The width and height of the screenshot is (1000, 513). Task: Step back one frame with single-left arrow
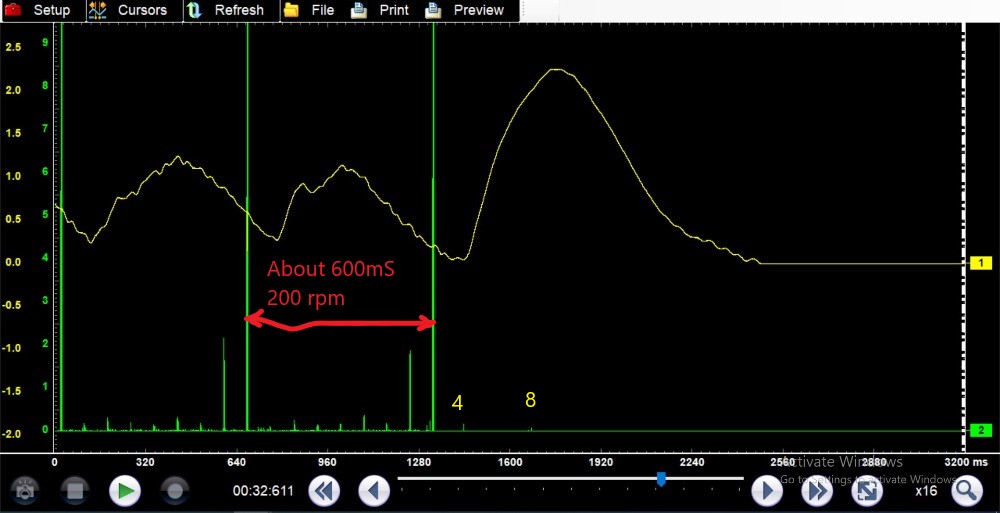[374, 491]
